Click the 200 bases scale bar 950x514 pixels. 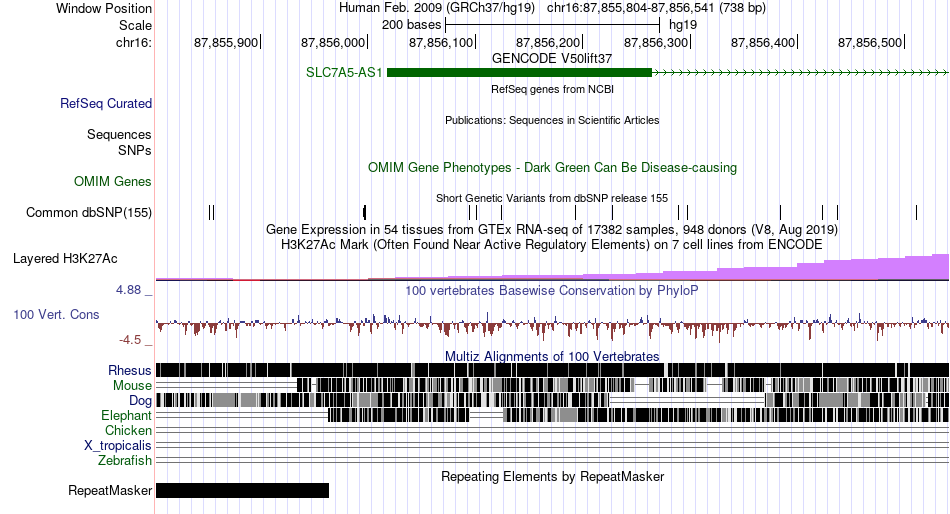click(552, 25)
